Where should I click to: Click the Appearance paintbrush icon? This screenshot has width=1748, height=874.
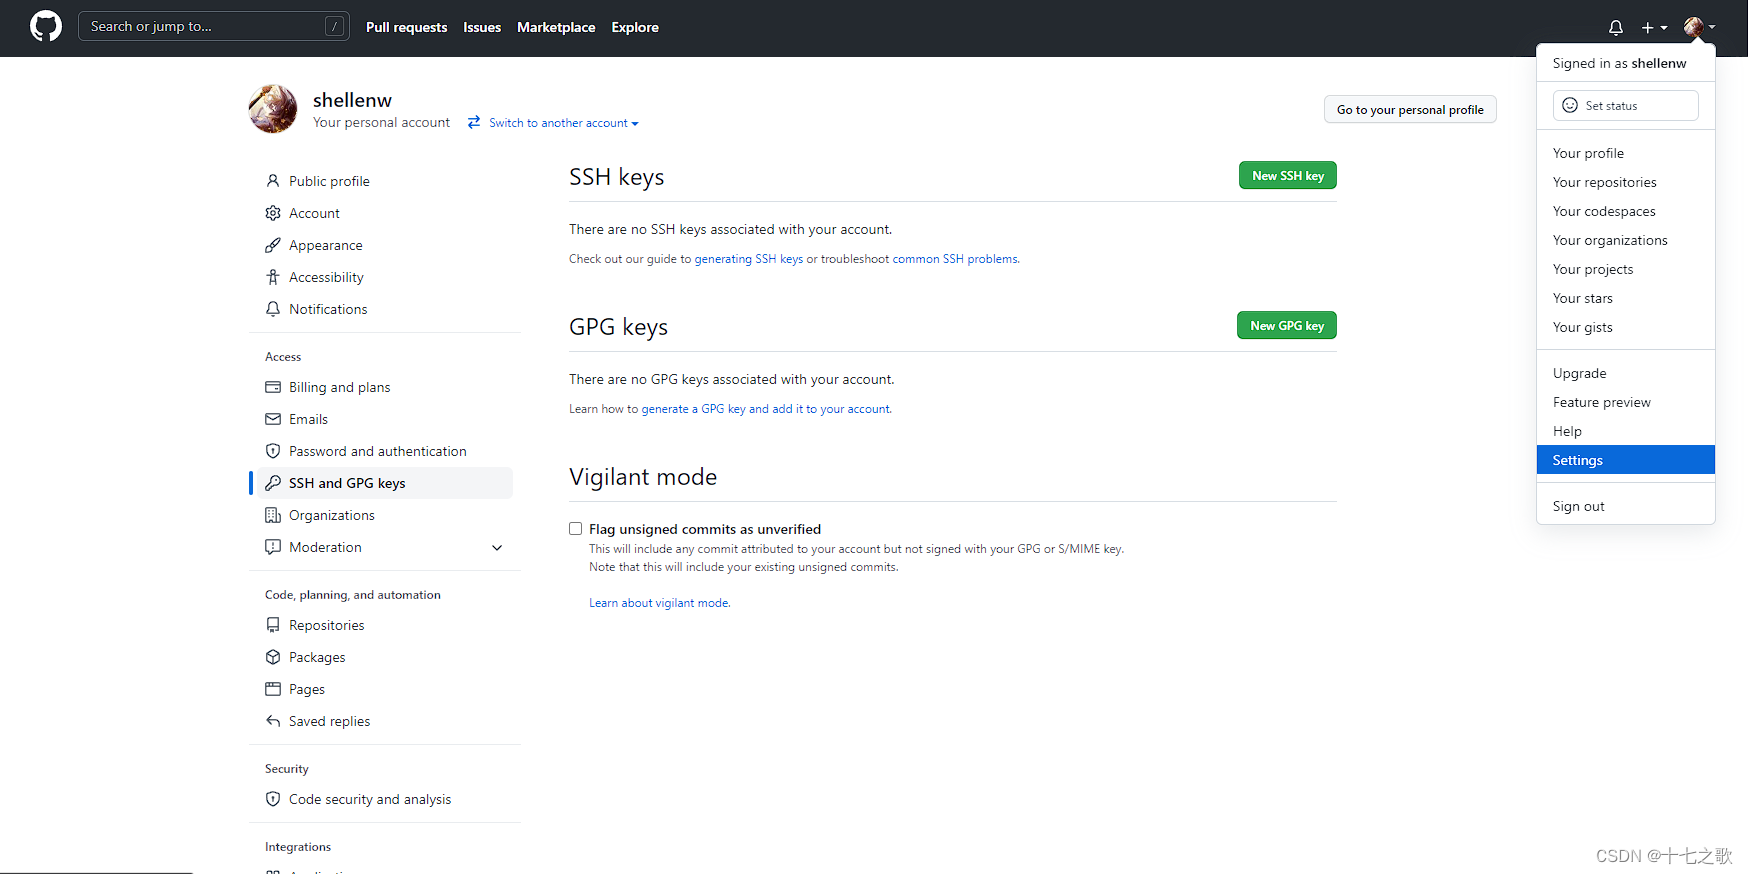pos(273,245)
